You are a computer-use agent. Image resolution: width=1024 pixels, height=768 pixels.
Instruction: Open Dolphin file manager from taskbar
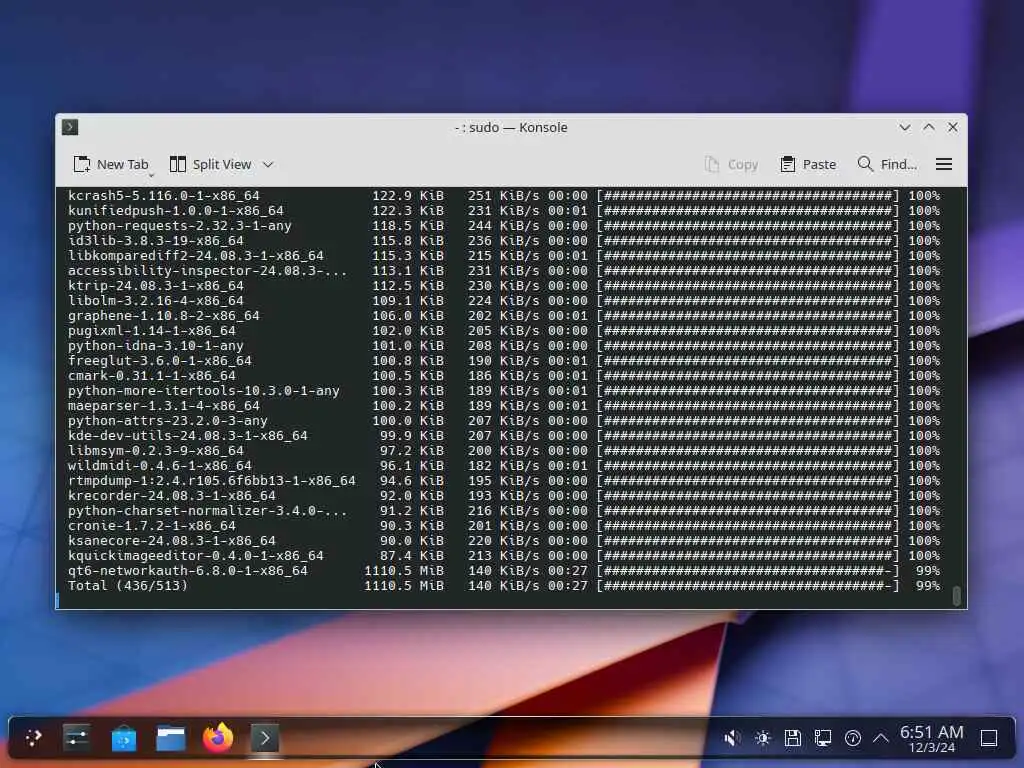point(170,739)
